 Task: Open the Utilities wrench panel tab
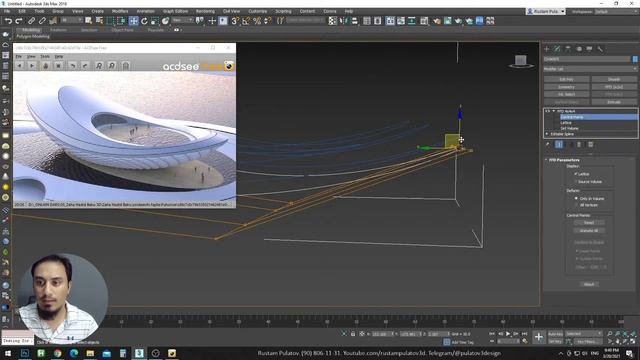[x=600, y=49]
